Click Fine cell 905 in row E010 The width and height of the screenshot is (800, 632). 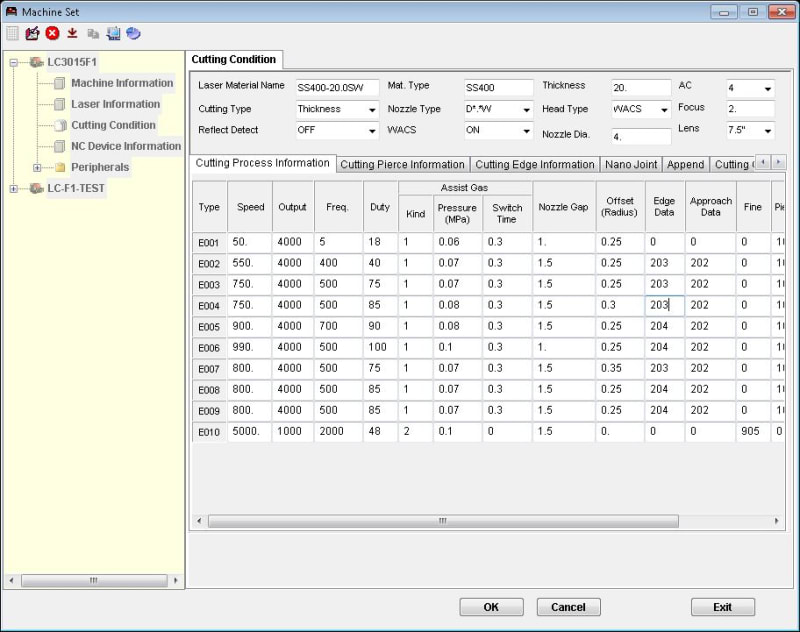753,432
